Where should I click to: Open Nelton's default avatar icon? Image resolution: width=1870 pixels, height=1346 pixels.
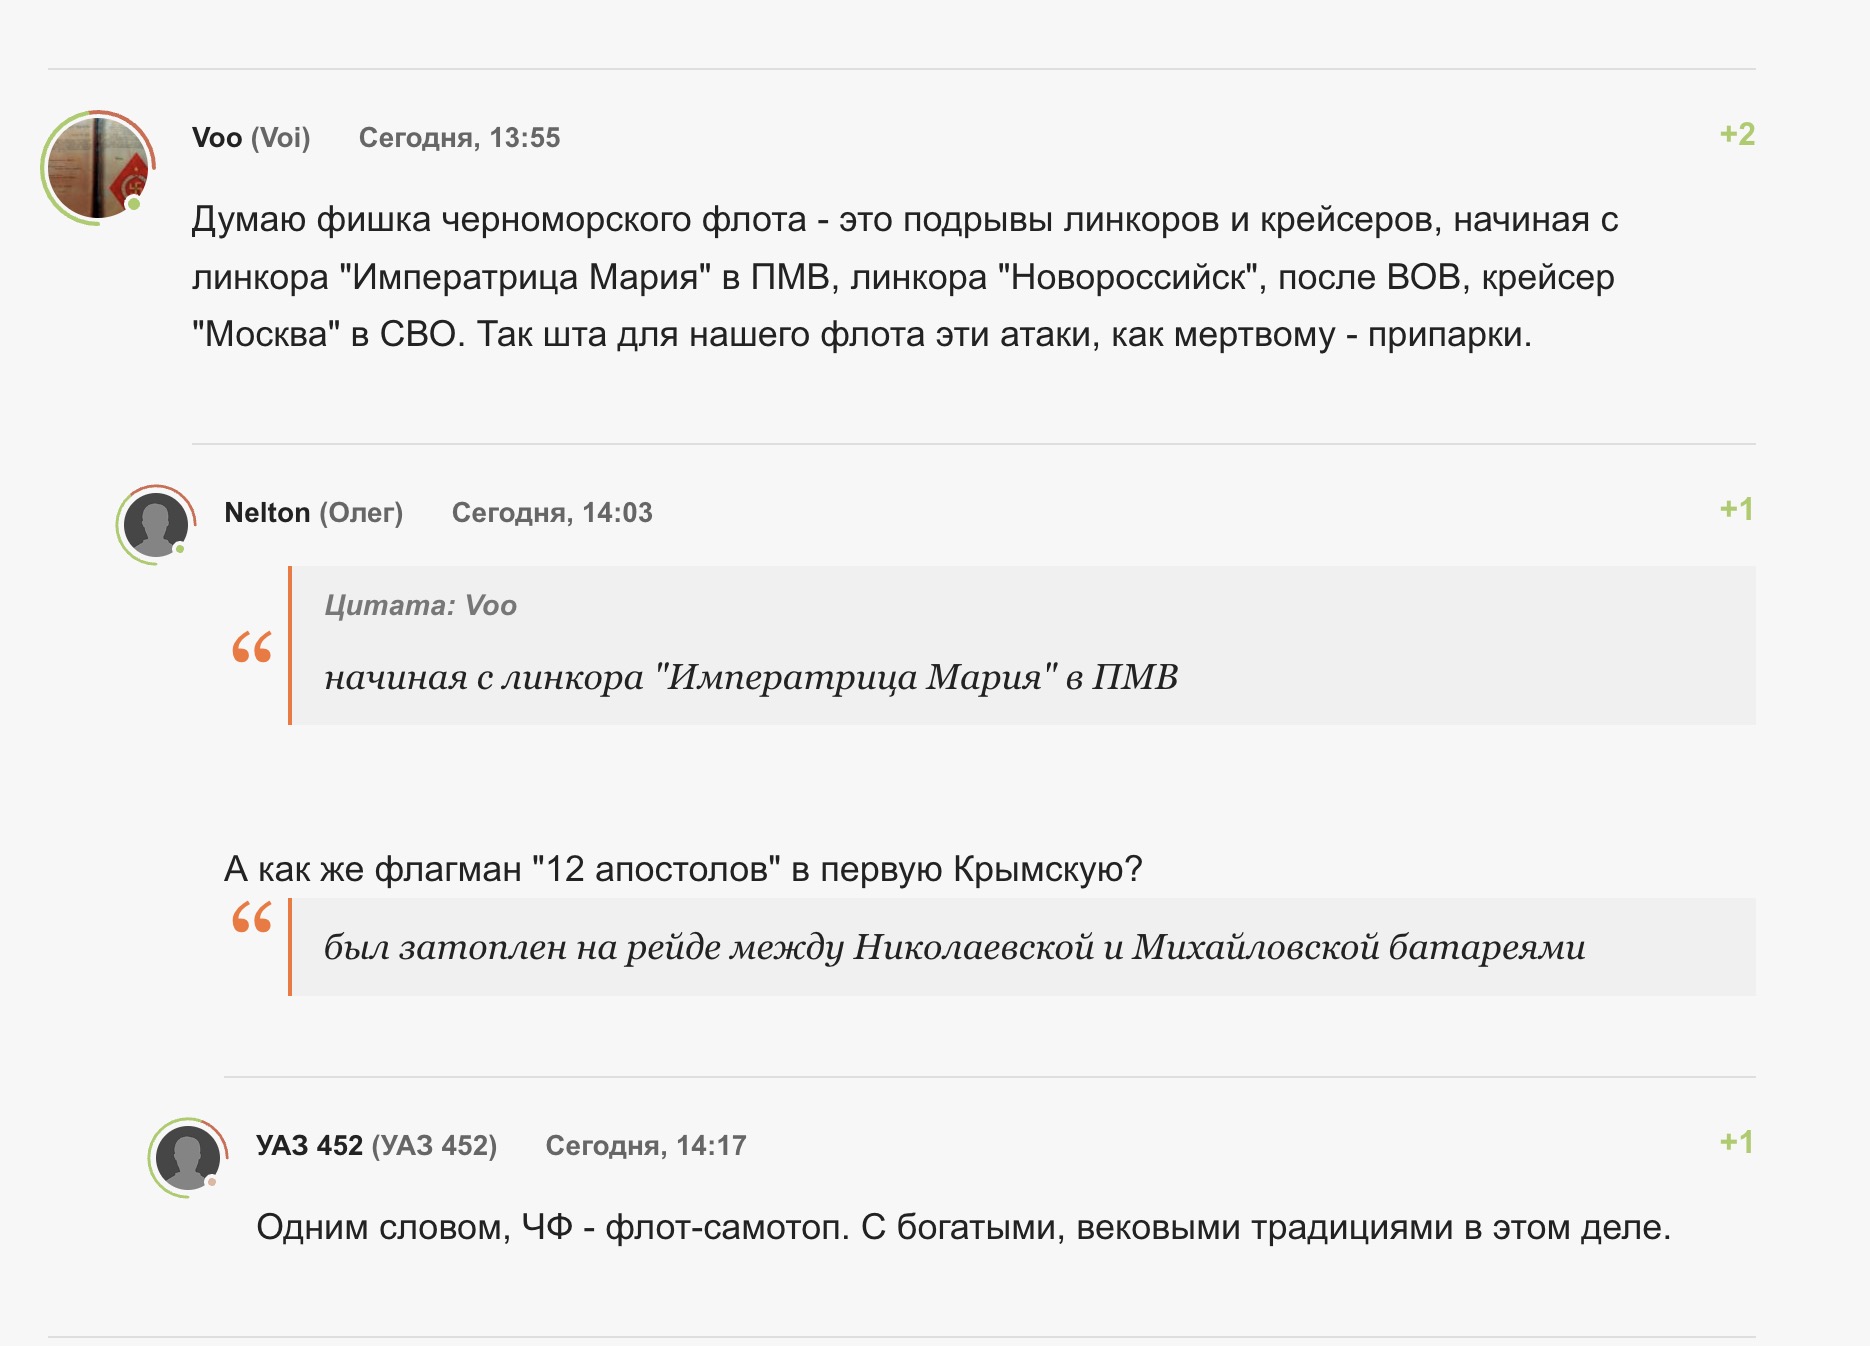click(155, 524)
